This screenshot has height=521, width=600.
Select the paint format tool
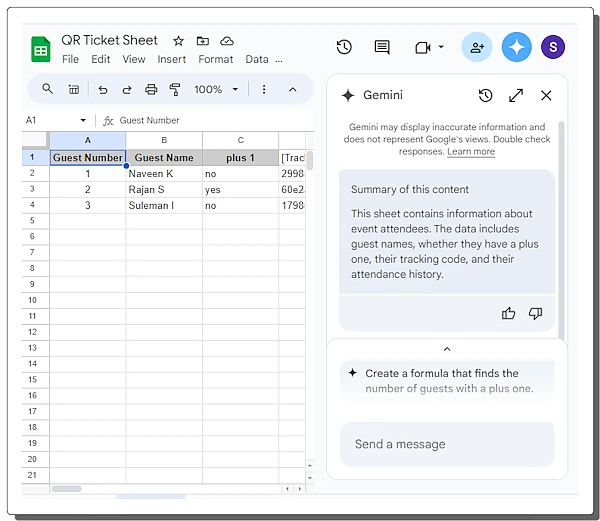[175, 89]
